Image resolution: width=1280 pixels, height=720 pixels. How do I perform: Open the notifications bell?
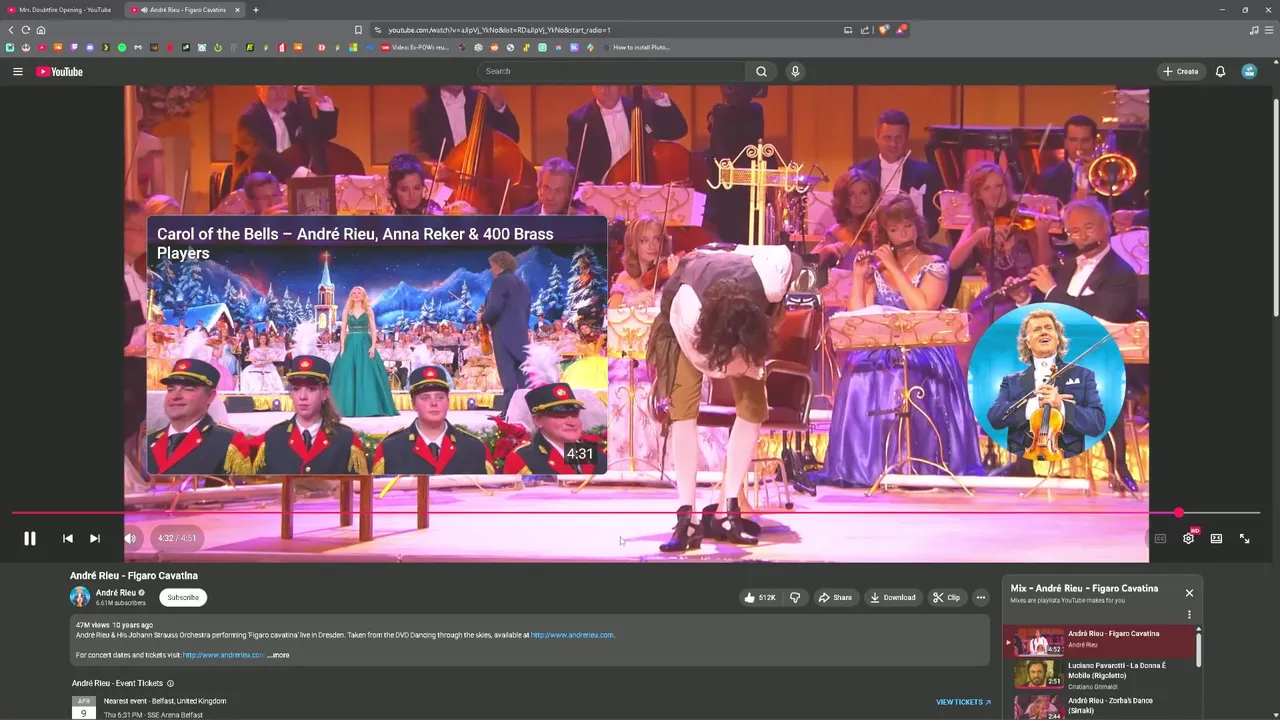(1220, 71)
